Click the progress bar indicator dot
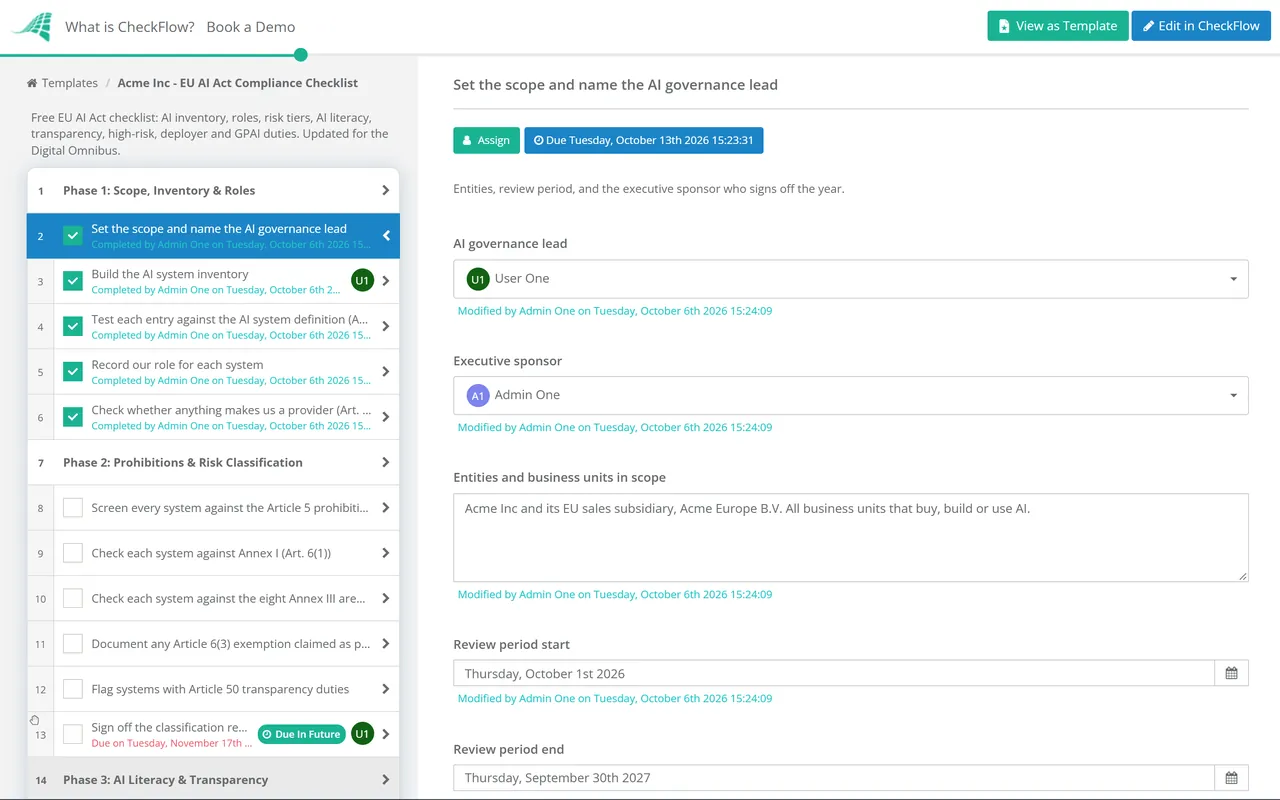 (301, 55)
